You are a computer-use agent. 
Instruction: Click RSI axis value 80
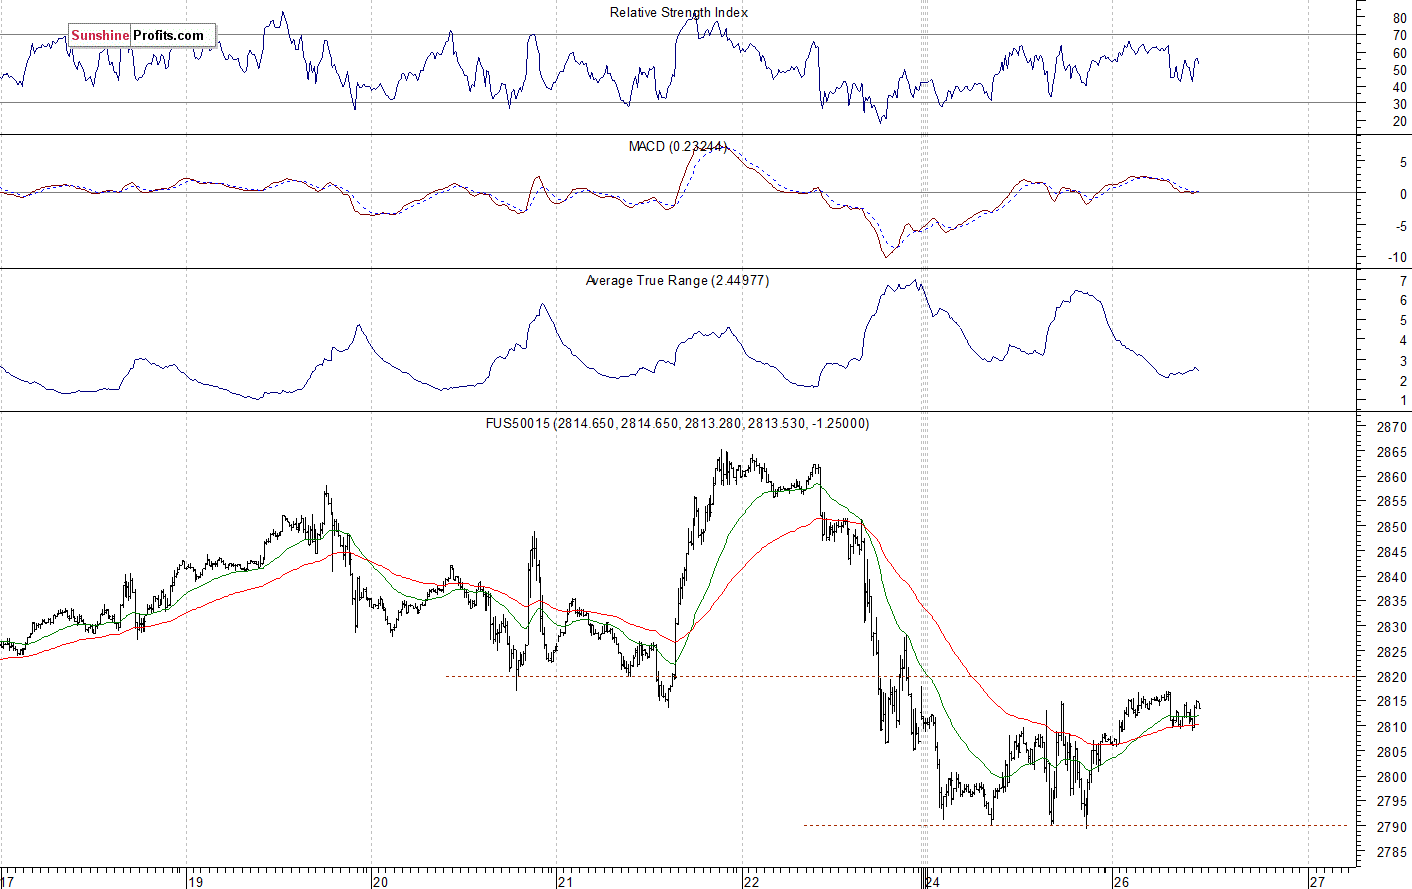tap(1399, 19)
